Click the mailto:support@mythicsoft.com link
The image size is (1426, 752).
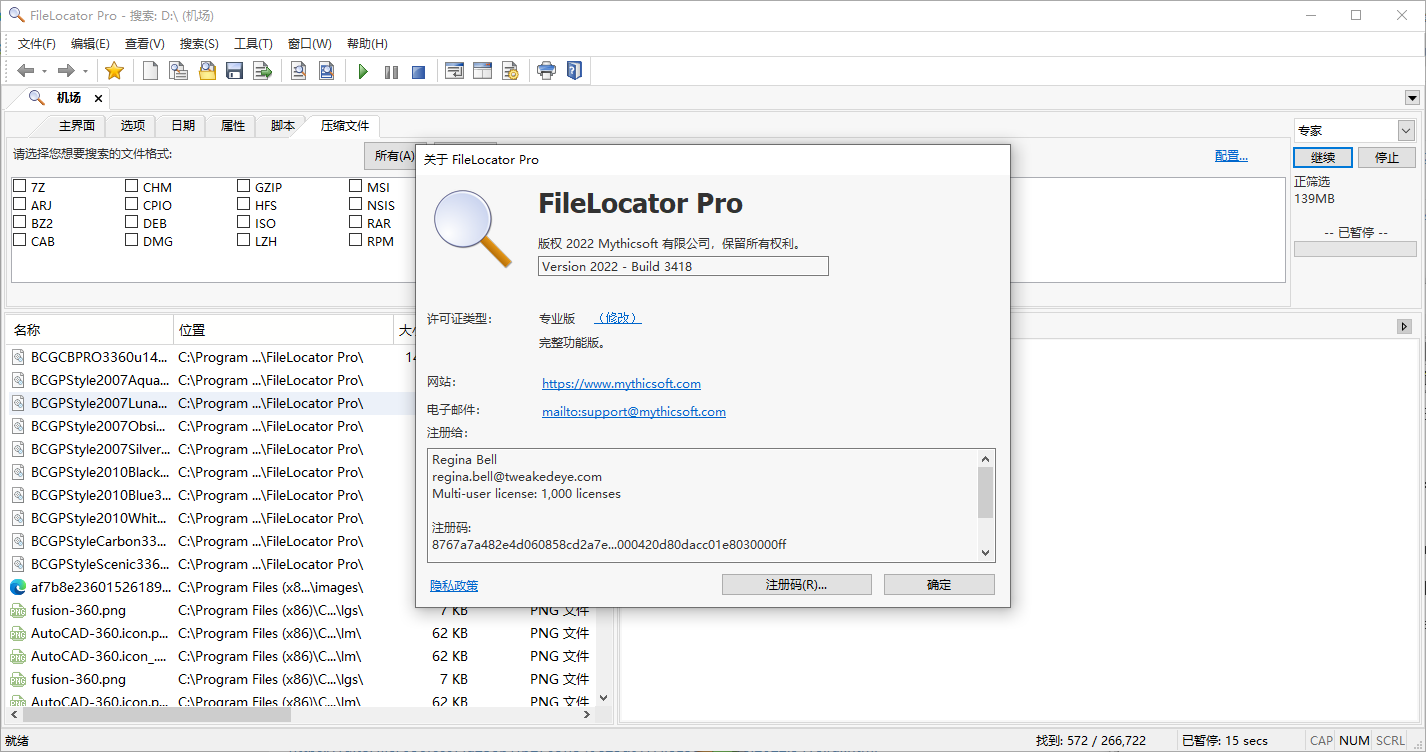click(x=634, y=411)
